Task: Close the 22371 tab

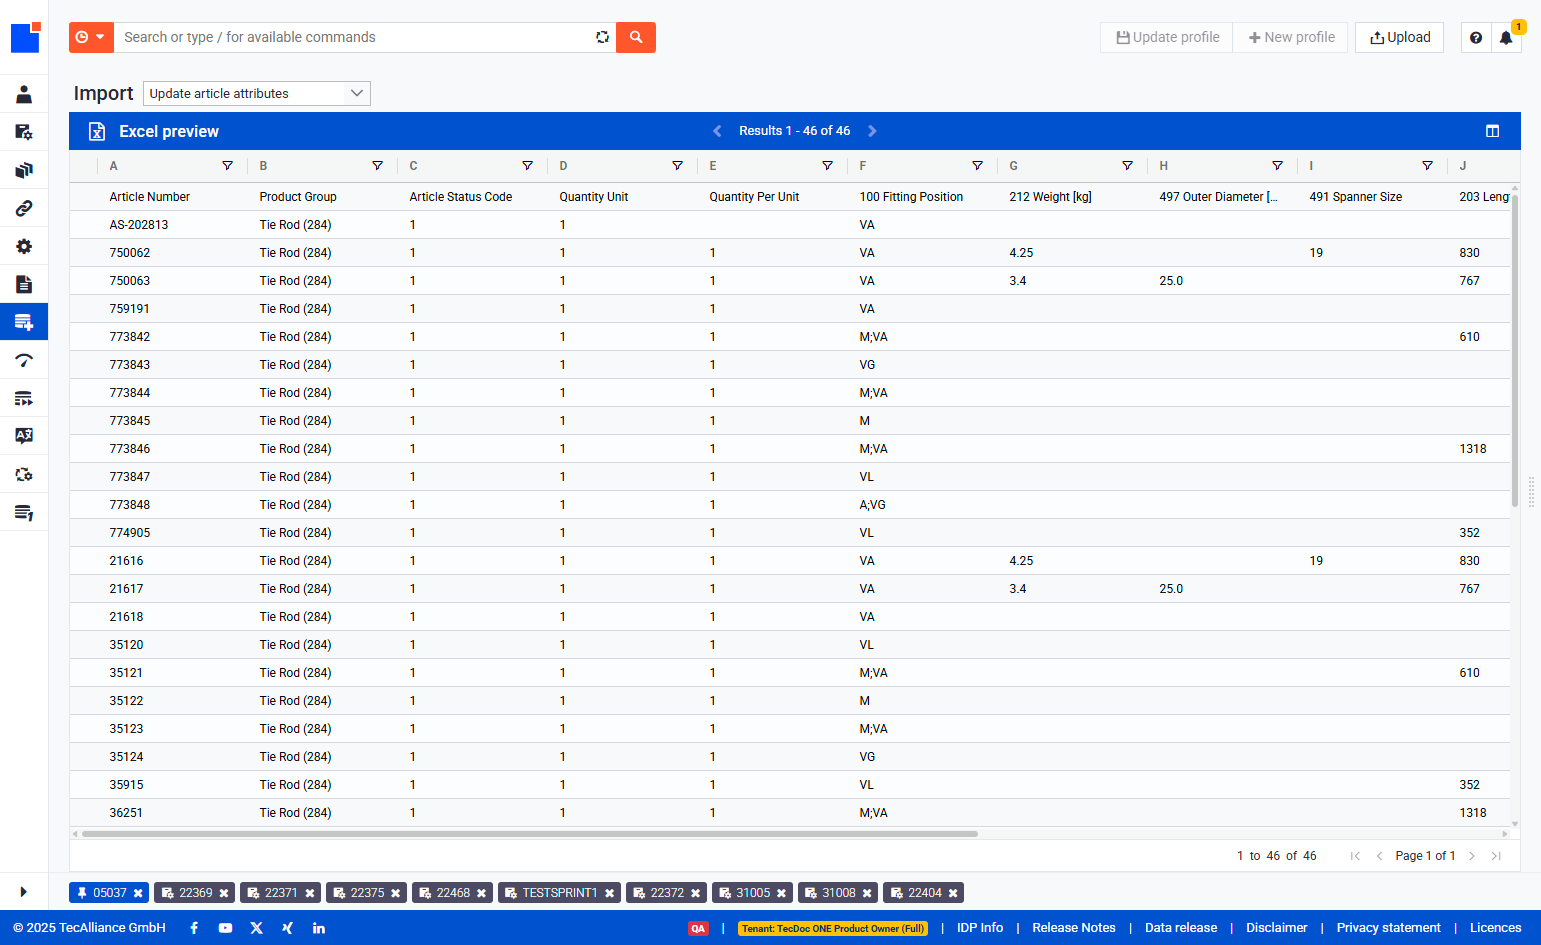Action: point(310,893)
